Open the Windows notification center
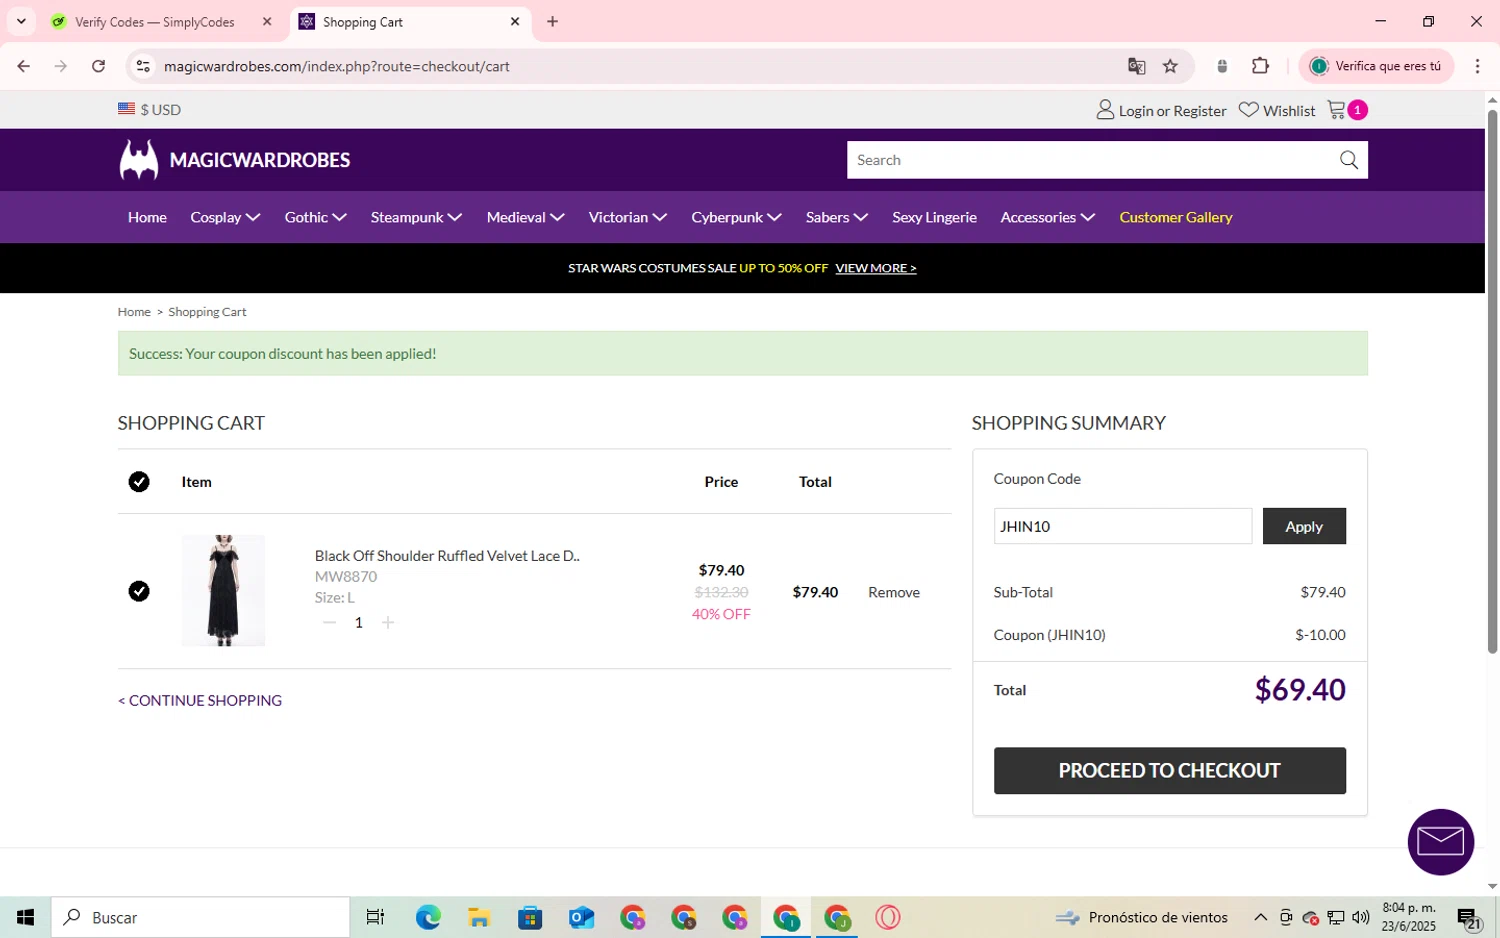The height and width of the screenshot is (938, 1500). point(1469,918)
